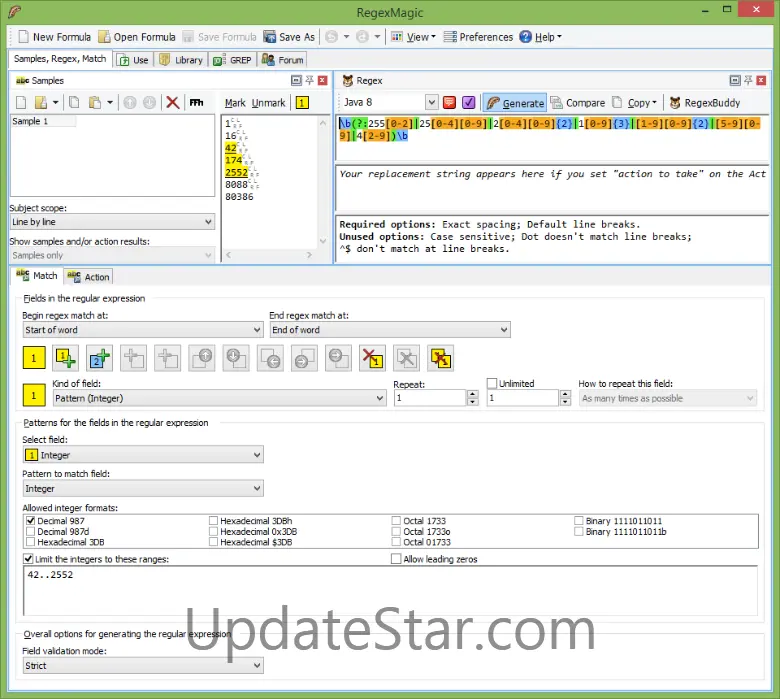Image resolution: width=780 pixels, height=699 pixels.
Task: Click the generated regex text area
Action: click(x=553, y=137)
